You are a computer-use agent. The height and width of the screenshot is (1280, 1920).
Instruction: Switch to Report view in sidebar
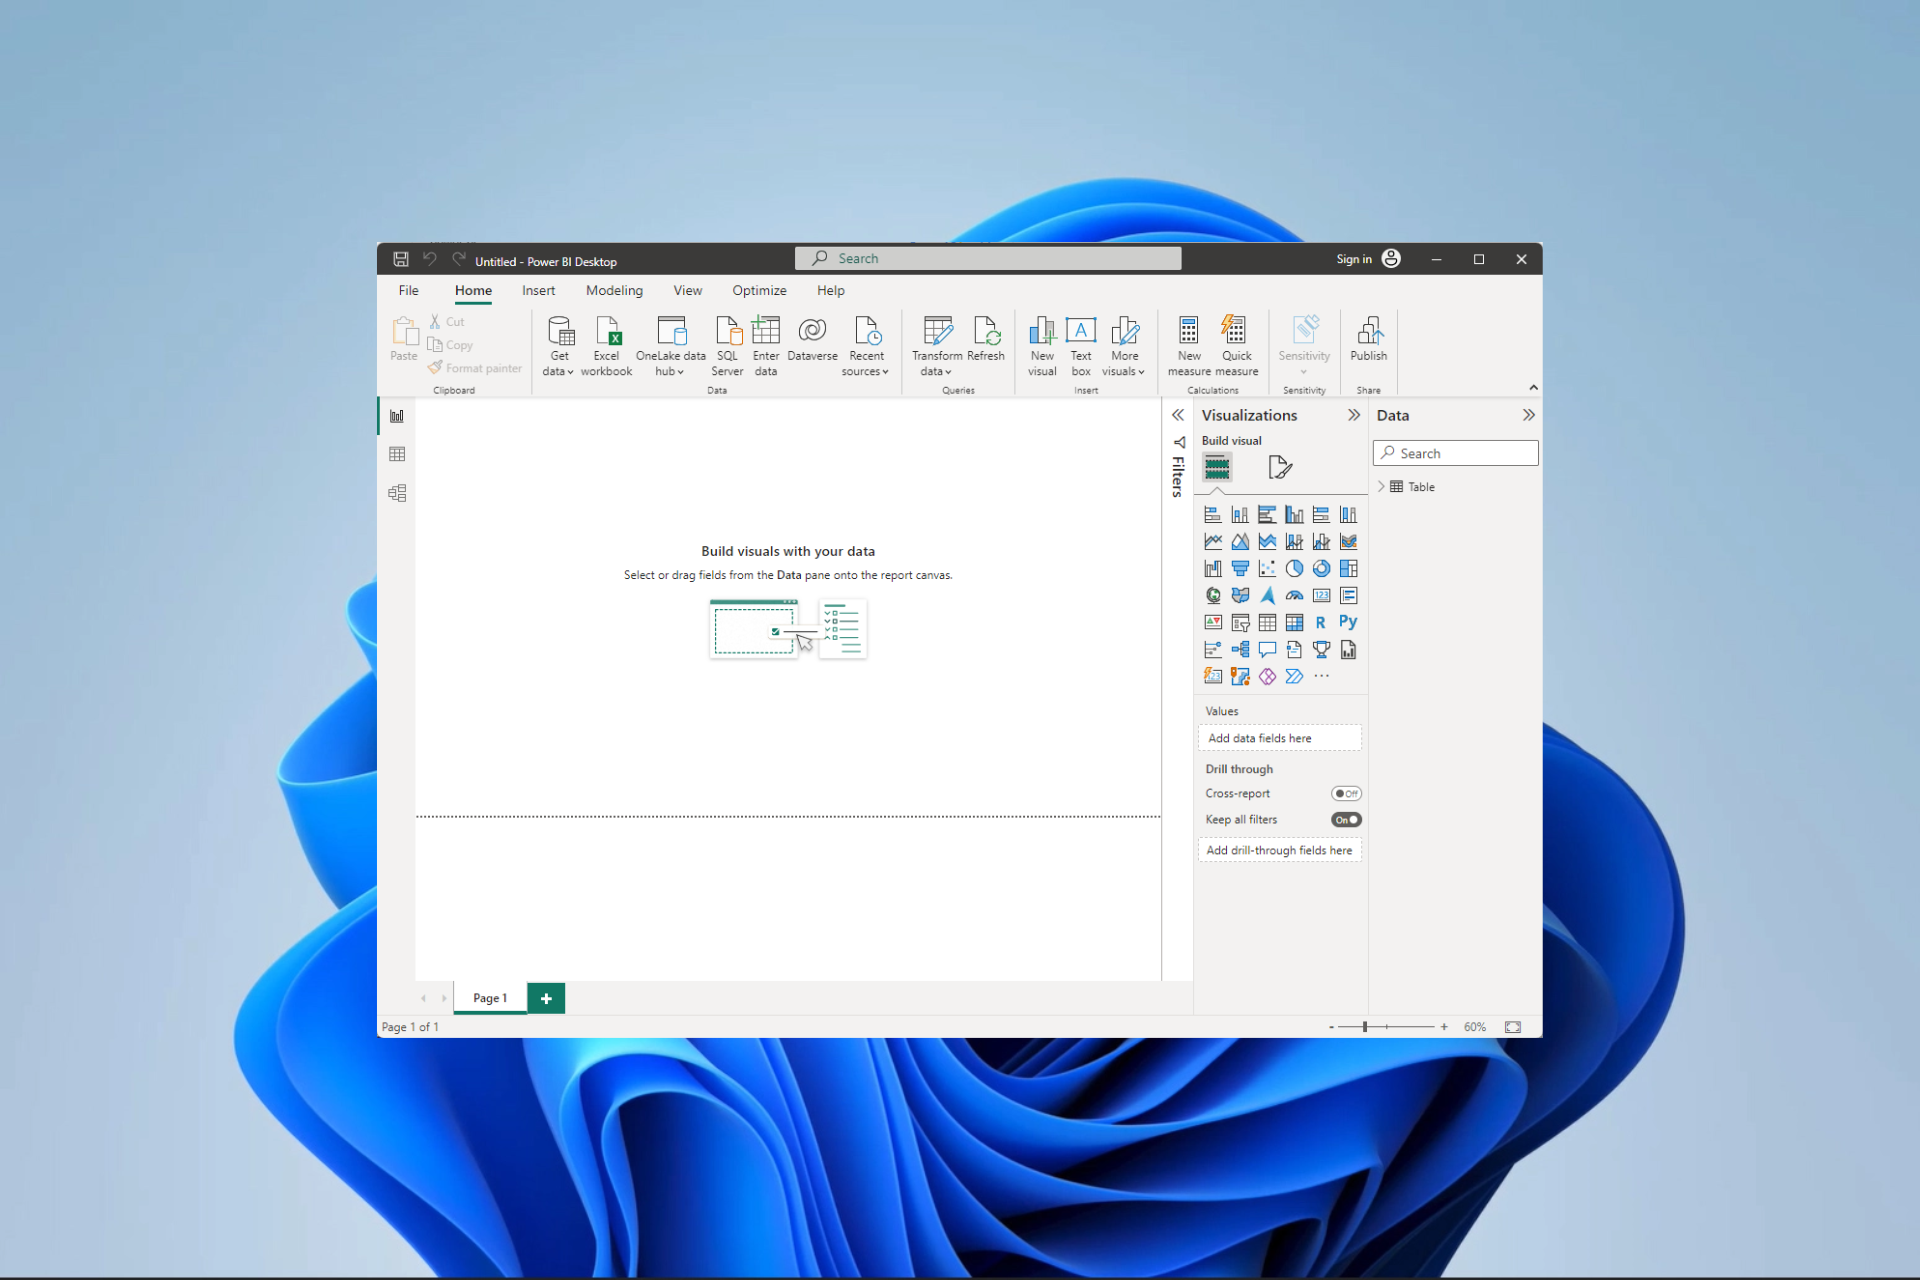397,416
